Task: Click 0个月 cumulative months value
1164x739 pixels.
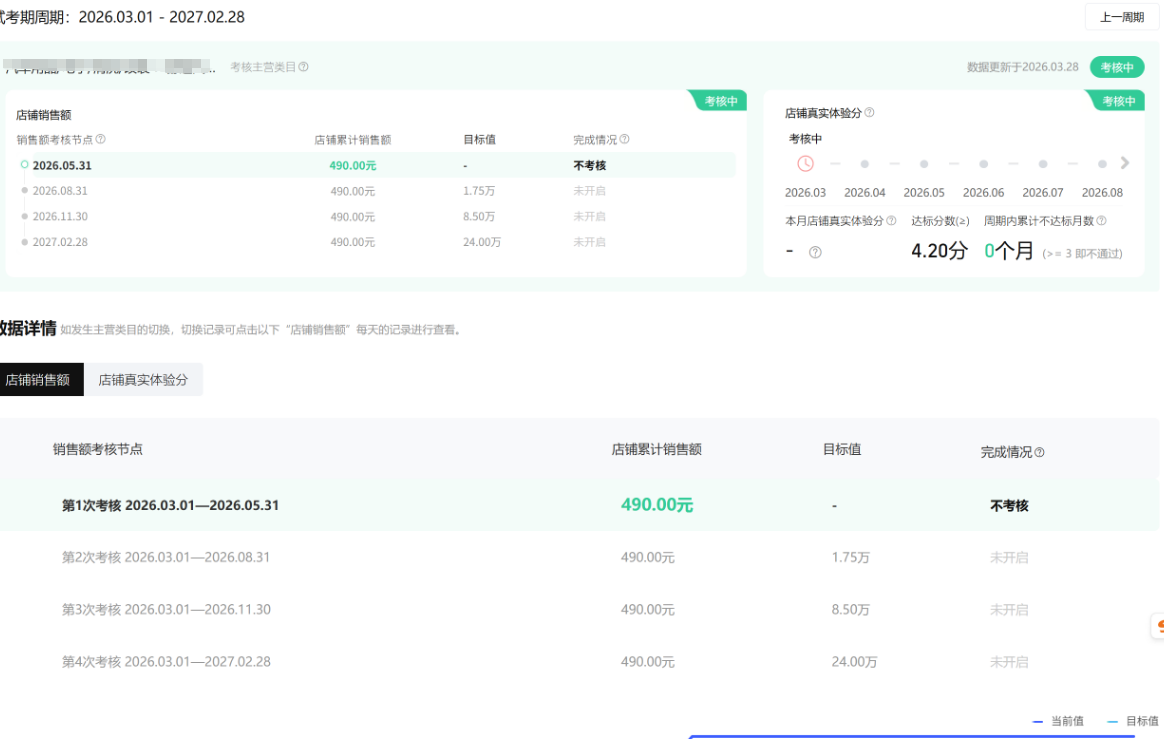Action: 1009,251
